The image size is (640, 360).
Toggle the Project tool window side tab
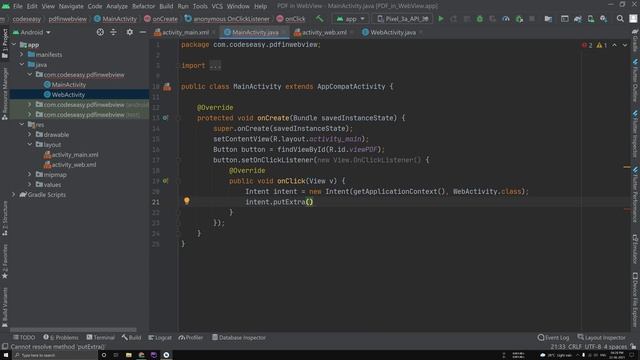[x=5, y=43]
